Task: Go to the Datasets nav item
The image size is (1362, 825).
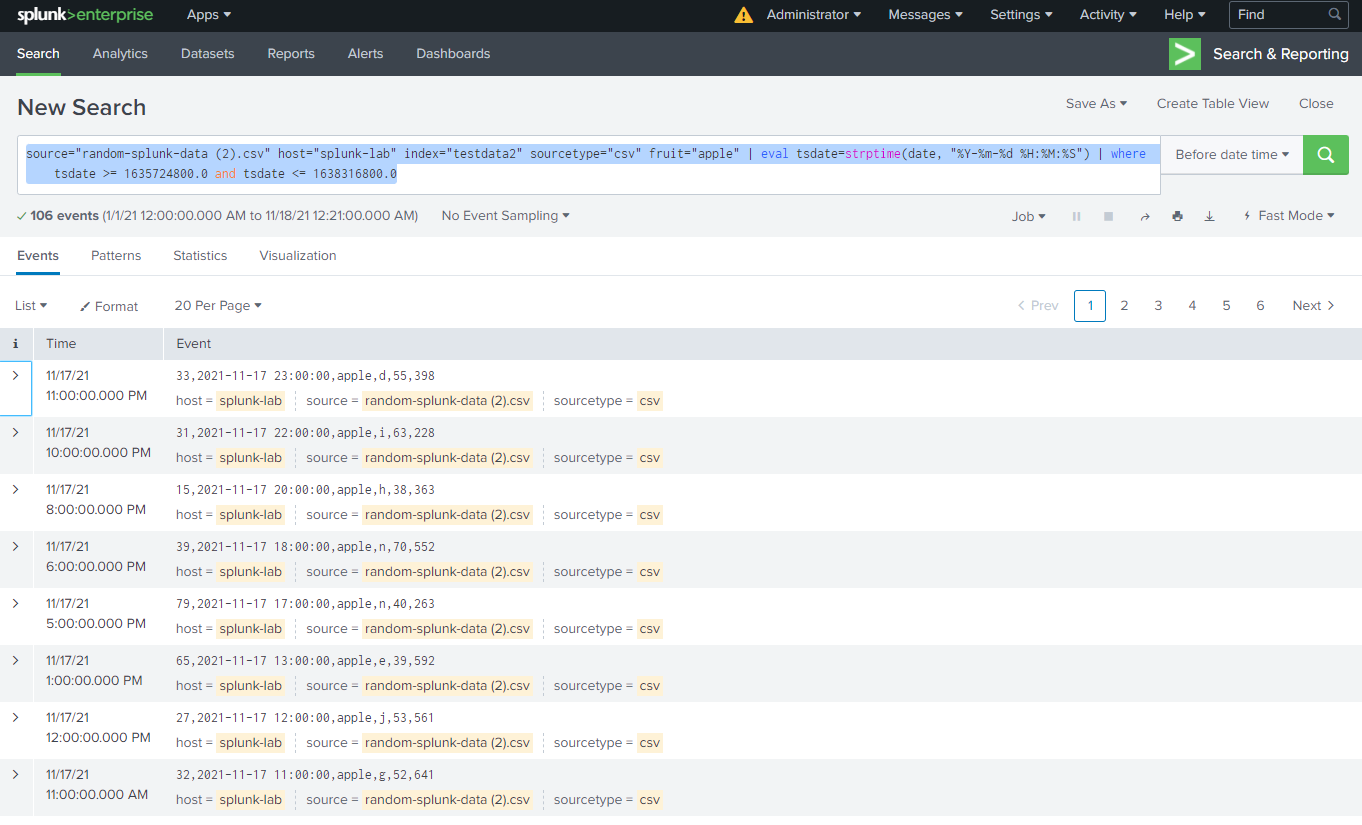Action: [x=208, y=54]
